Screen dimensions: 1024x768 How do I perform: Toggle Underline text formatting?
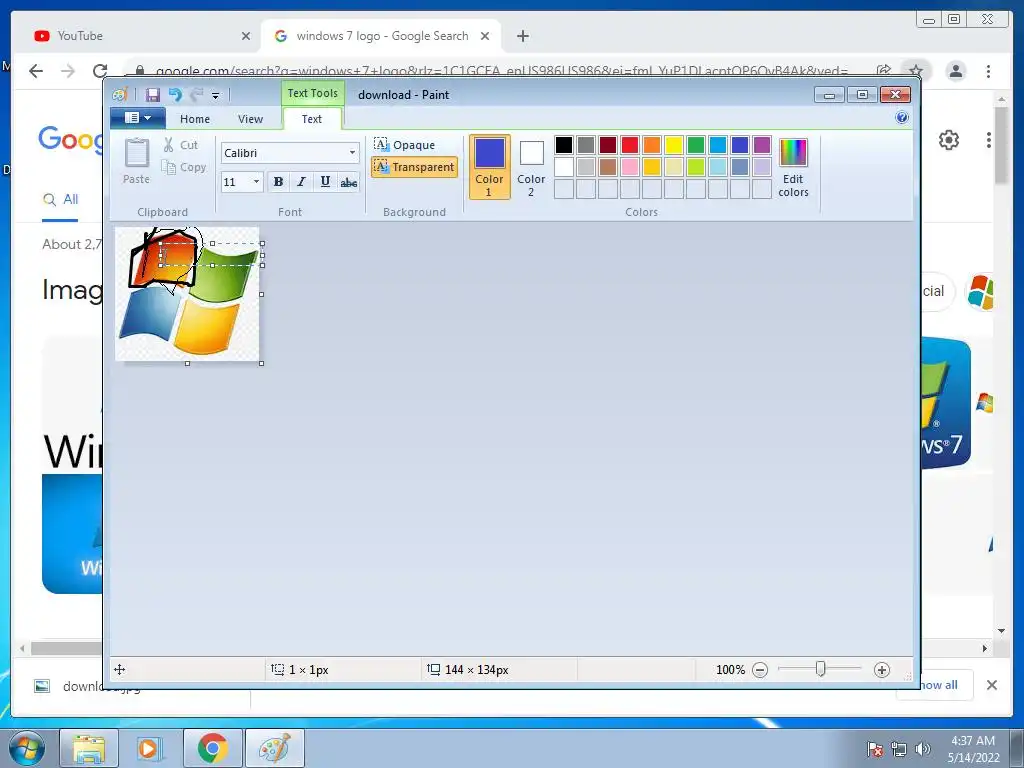325,182
